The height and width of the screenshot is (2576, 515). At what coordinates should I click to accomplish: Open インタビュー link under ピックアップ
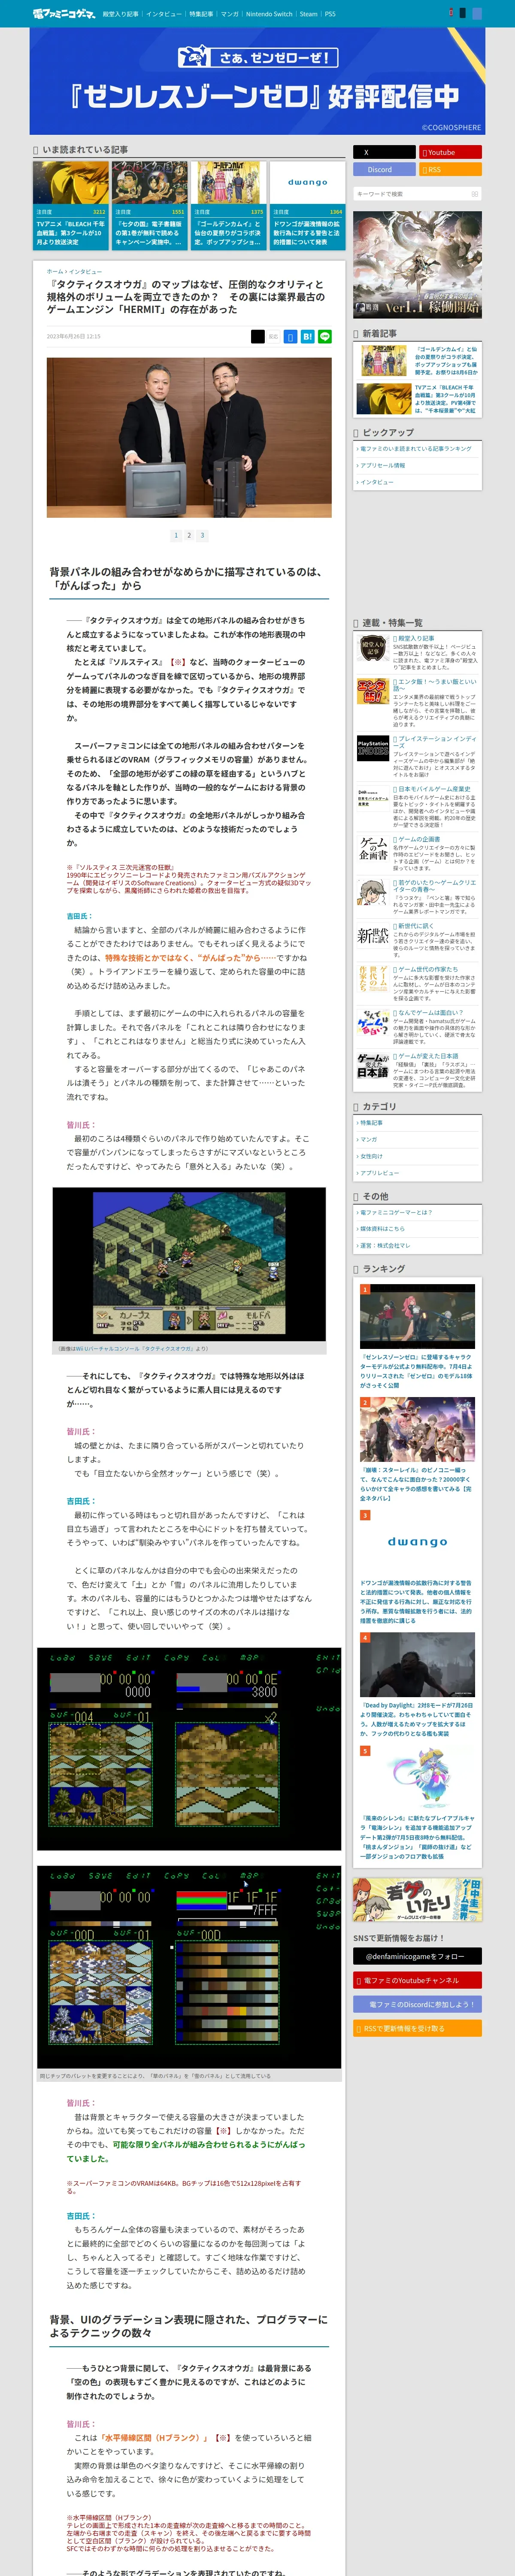[x=376, y=482]
